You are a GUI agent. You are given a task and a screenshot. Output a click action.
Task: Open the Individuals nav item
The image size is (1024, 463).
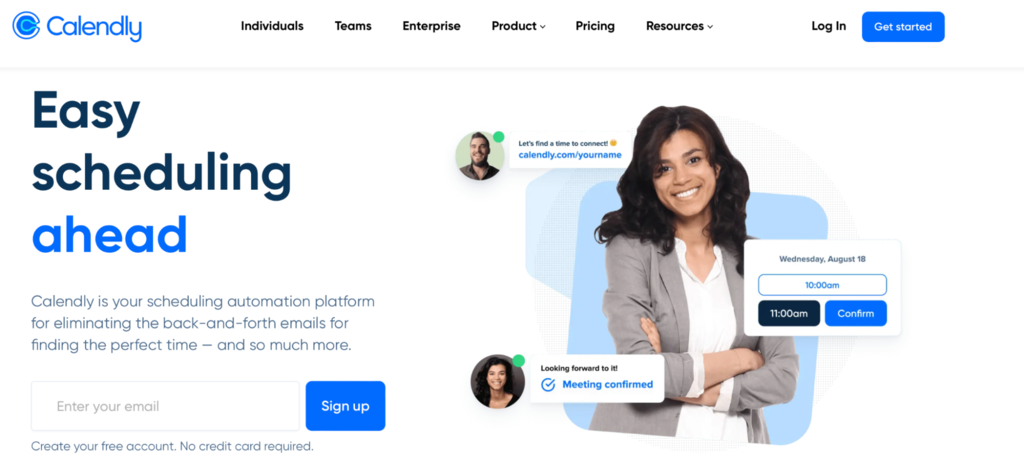[272, 26]
